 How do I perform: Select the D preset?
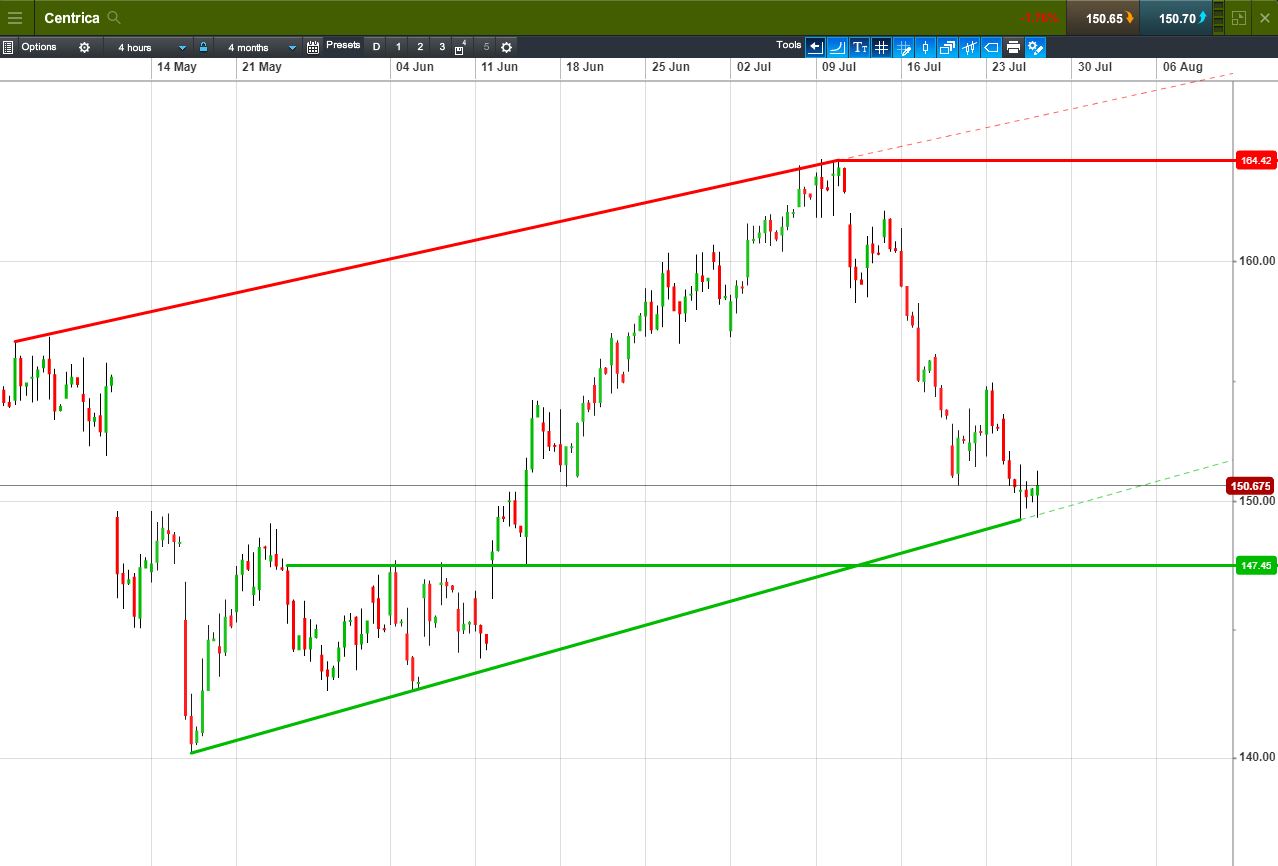pyautogui.click(x=376, y=47)
